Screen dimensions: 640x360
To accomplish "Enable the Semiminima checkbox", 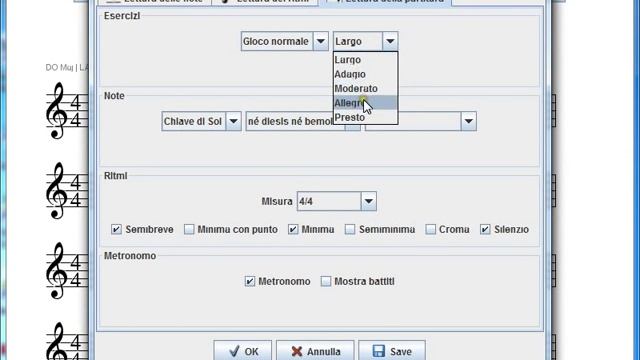I will (x=350, y=229).
